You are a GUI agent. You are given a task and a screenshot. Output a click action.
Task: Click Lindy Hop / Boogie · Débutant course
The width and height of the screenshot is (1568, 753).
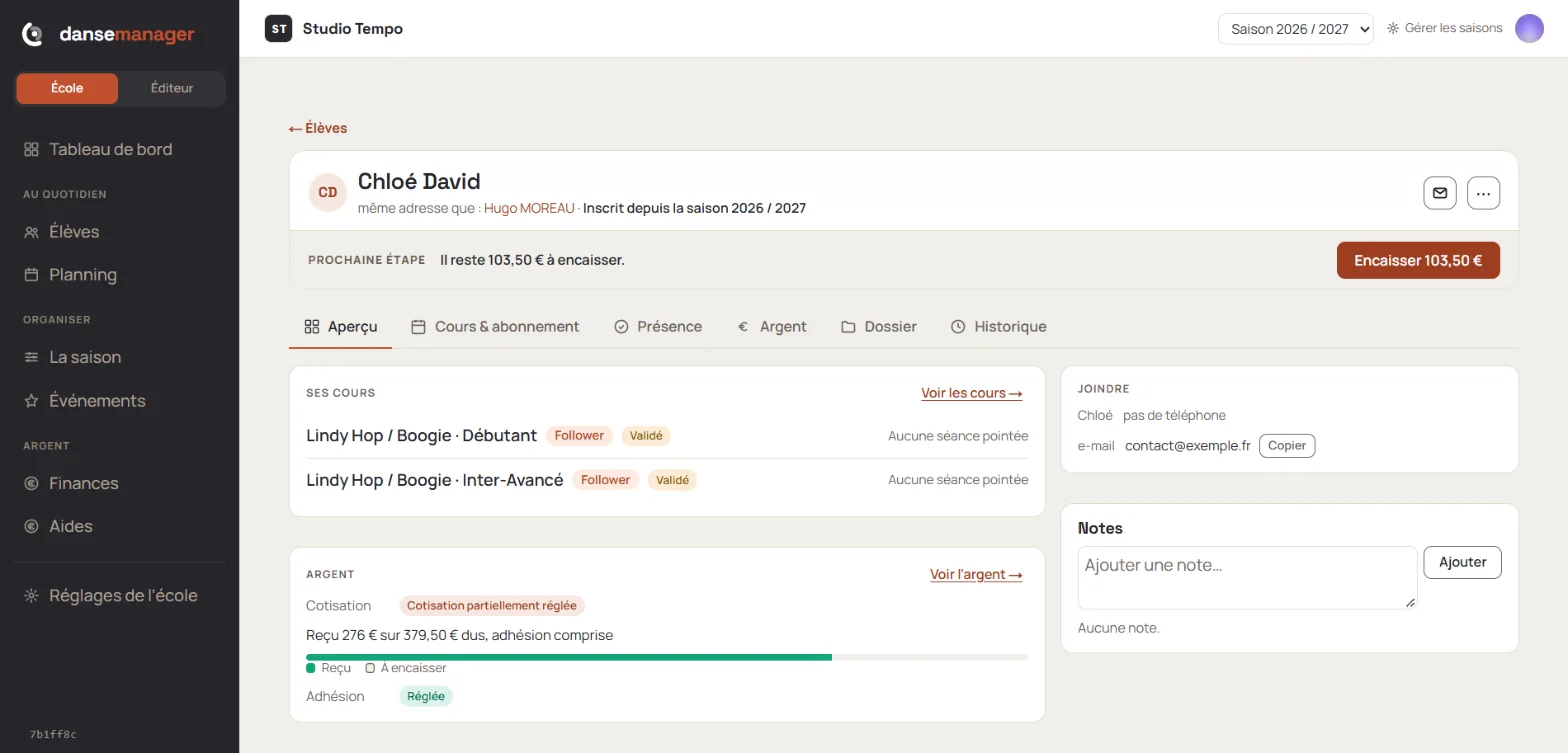pyautogui.click(x=421, y=436)
